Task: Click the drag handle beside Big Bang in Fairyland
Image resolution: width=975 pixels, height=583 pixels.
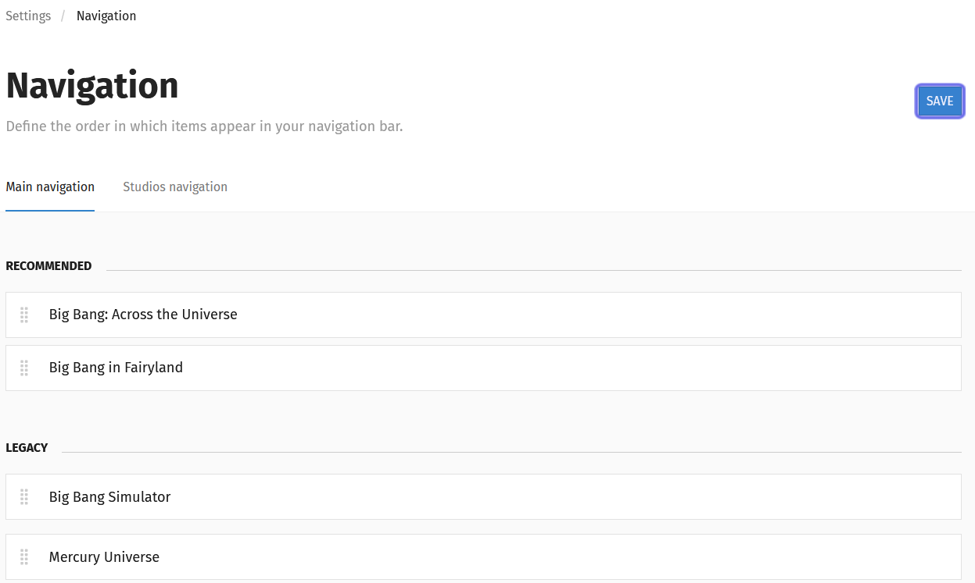Action: tap(24, 368)
